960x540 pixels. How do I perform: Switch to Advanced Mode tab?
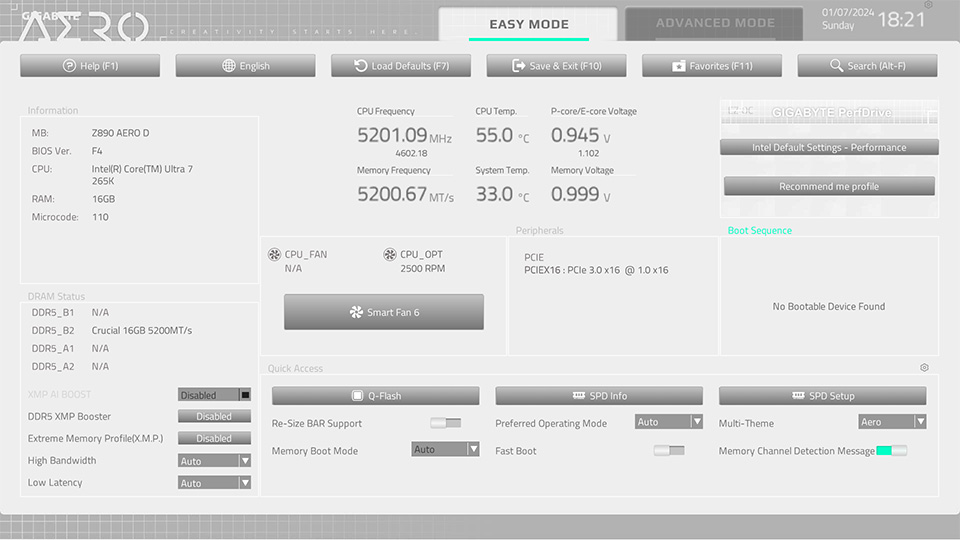click(714, 23)
